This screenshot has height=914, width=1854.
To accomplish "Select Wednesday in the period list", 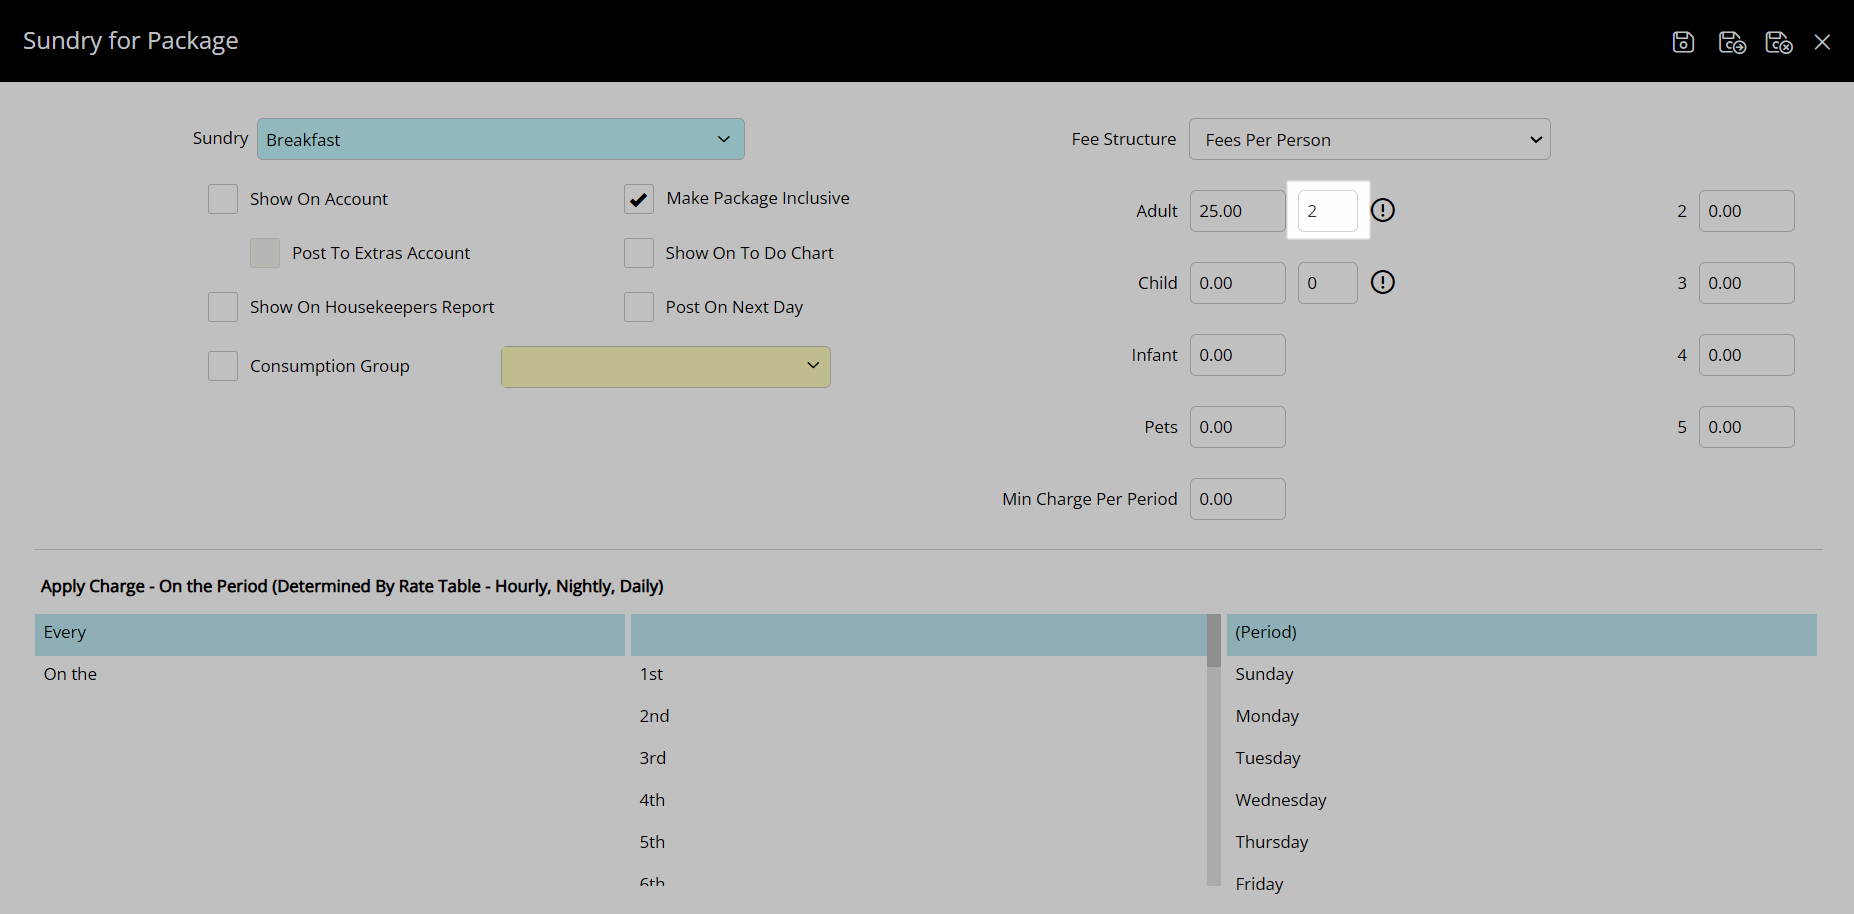I will [x=1280, y=800].
